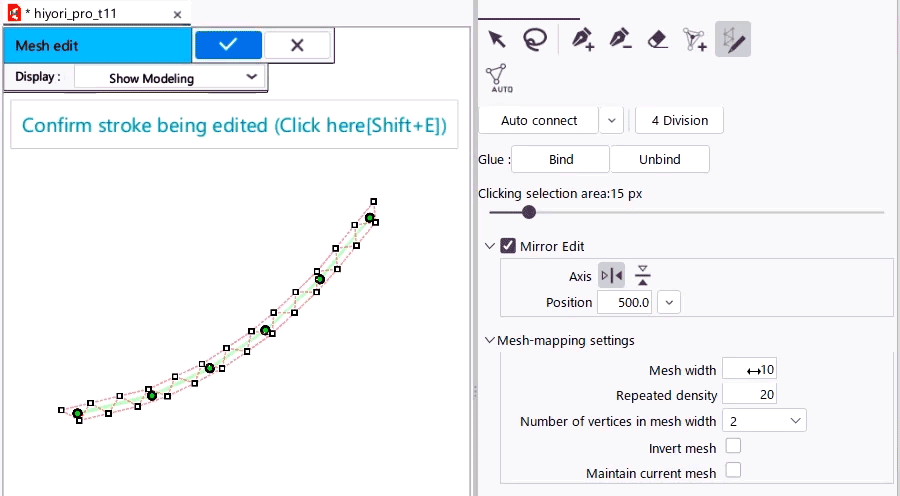This screenshot has width=900, height=496.
Task: Open the Display mode dropdown
Action: tap(167, 77)
